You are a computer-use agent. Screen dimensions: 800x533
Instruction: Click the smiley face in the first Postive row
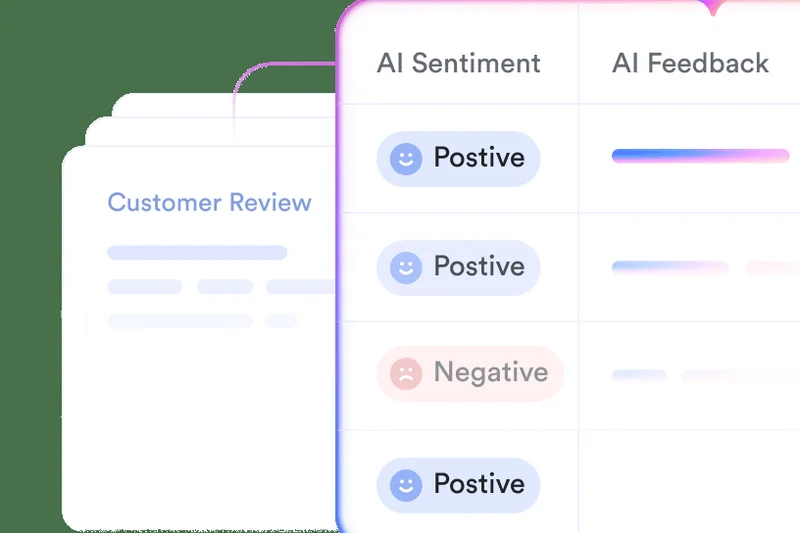(x=405, y=159)
